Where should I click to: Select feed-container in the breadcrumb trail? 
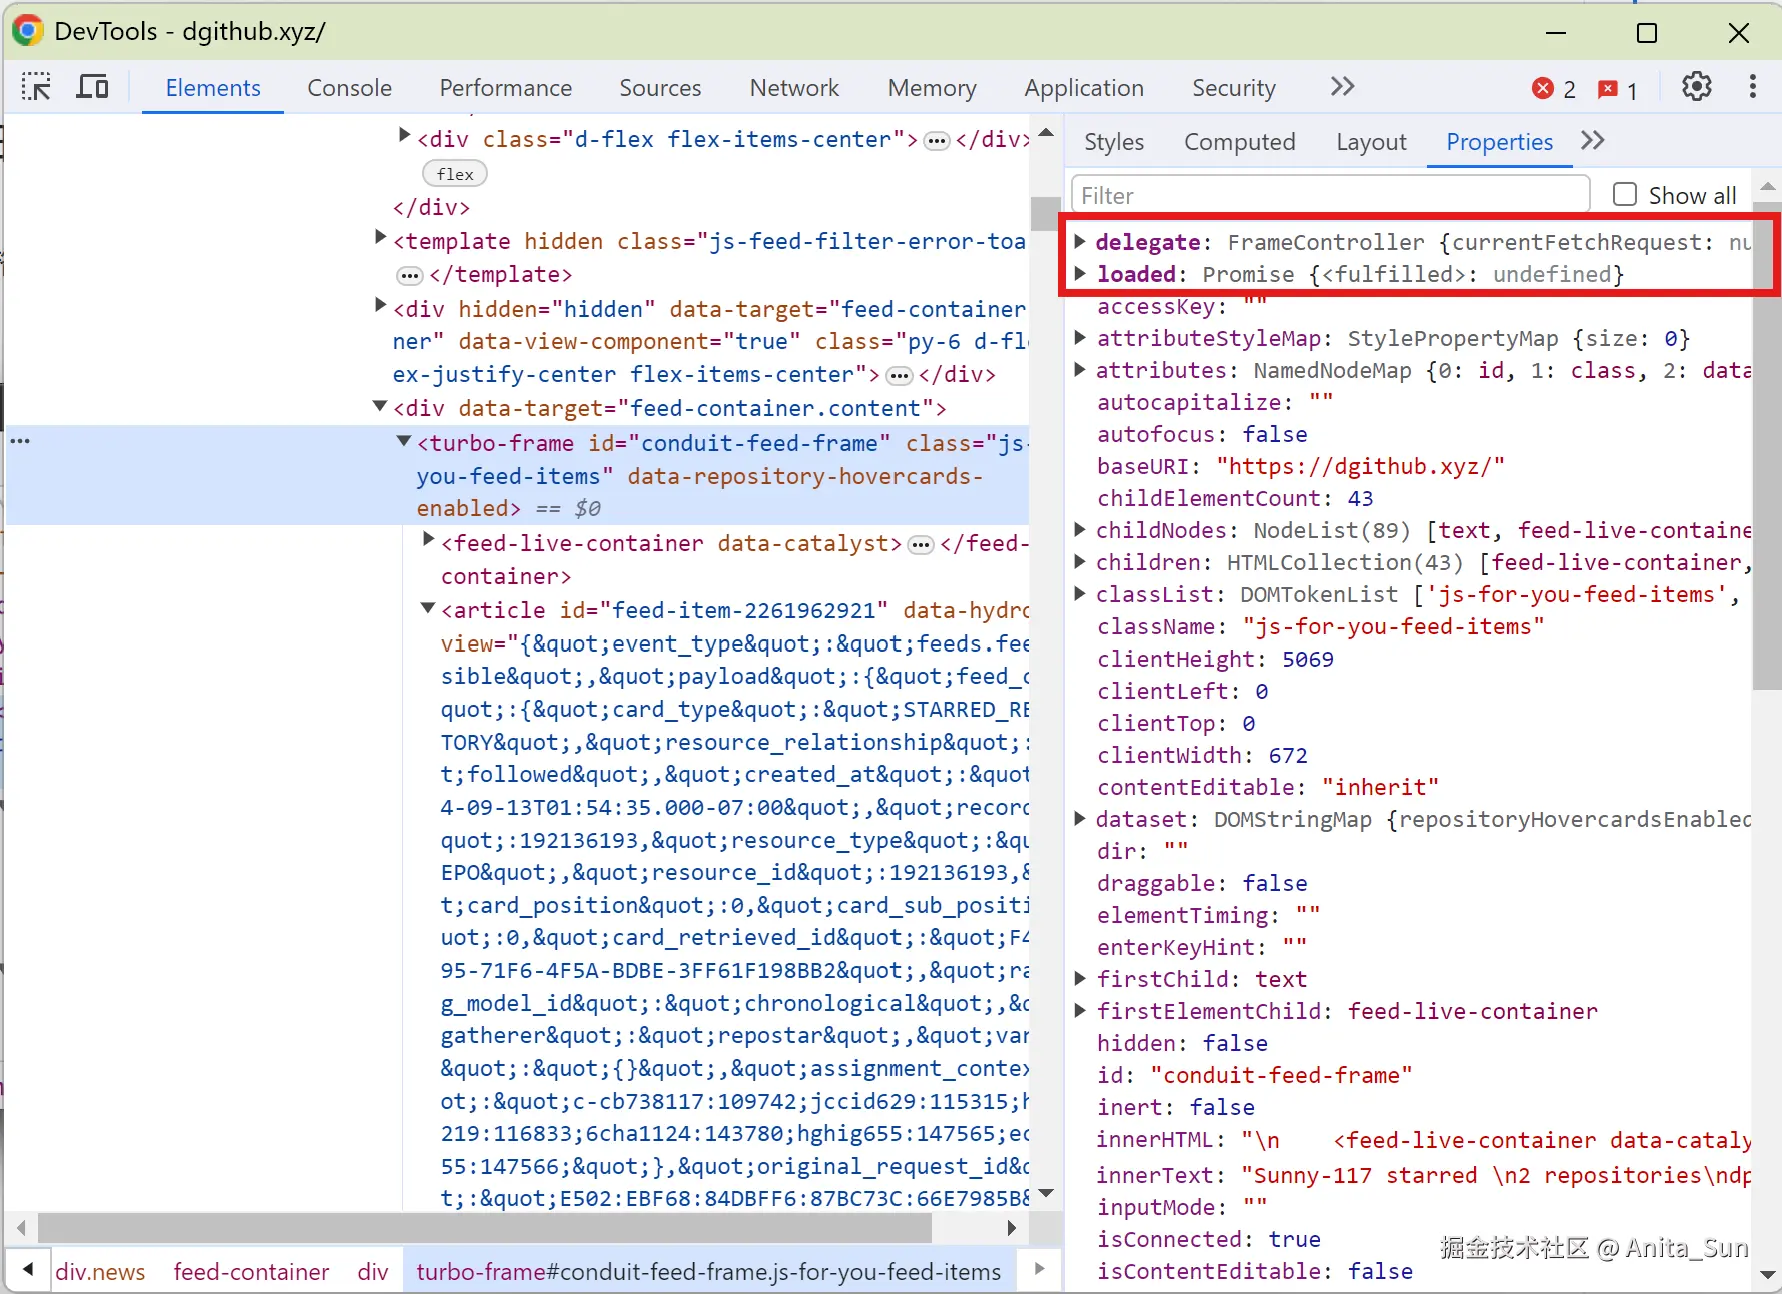[x=251, y=1271]
